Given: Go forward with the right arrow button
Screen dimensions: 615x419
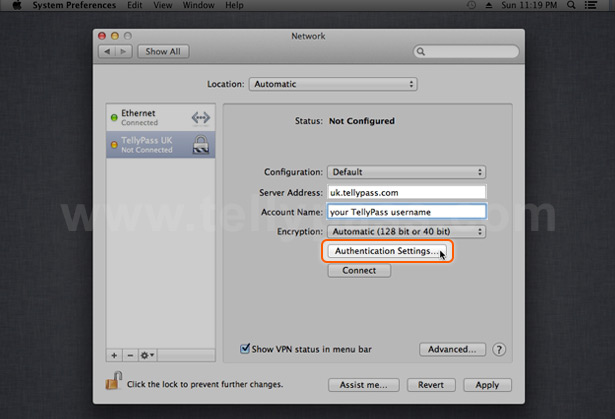Looking at the screenshot, I should pos(124,51).
